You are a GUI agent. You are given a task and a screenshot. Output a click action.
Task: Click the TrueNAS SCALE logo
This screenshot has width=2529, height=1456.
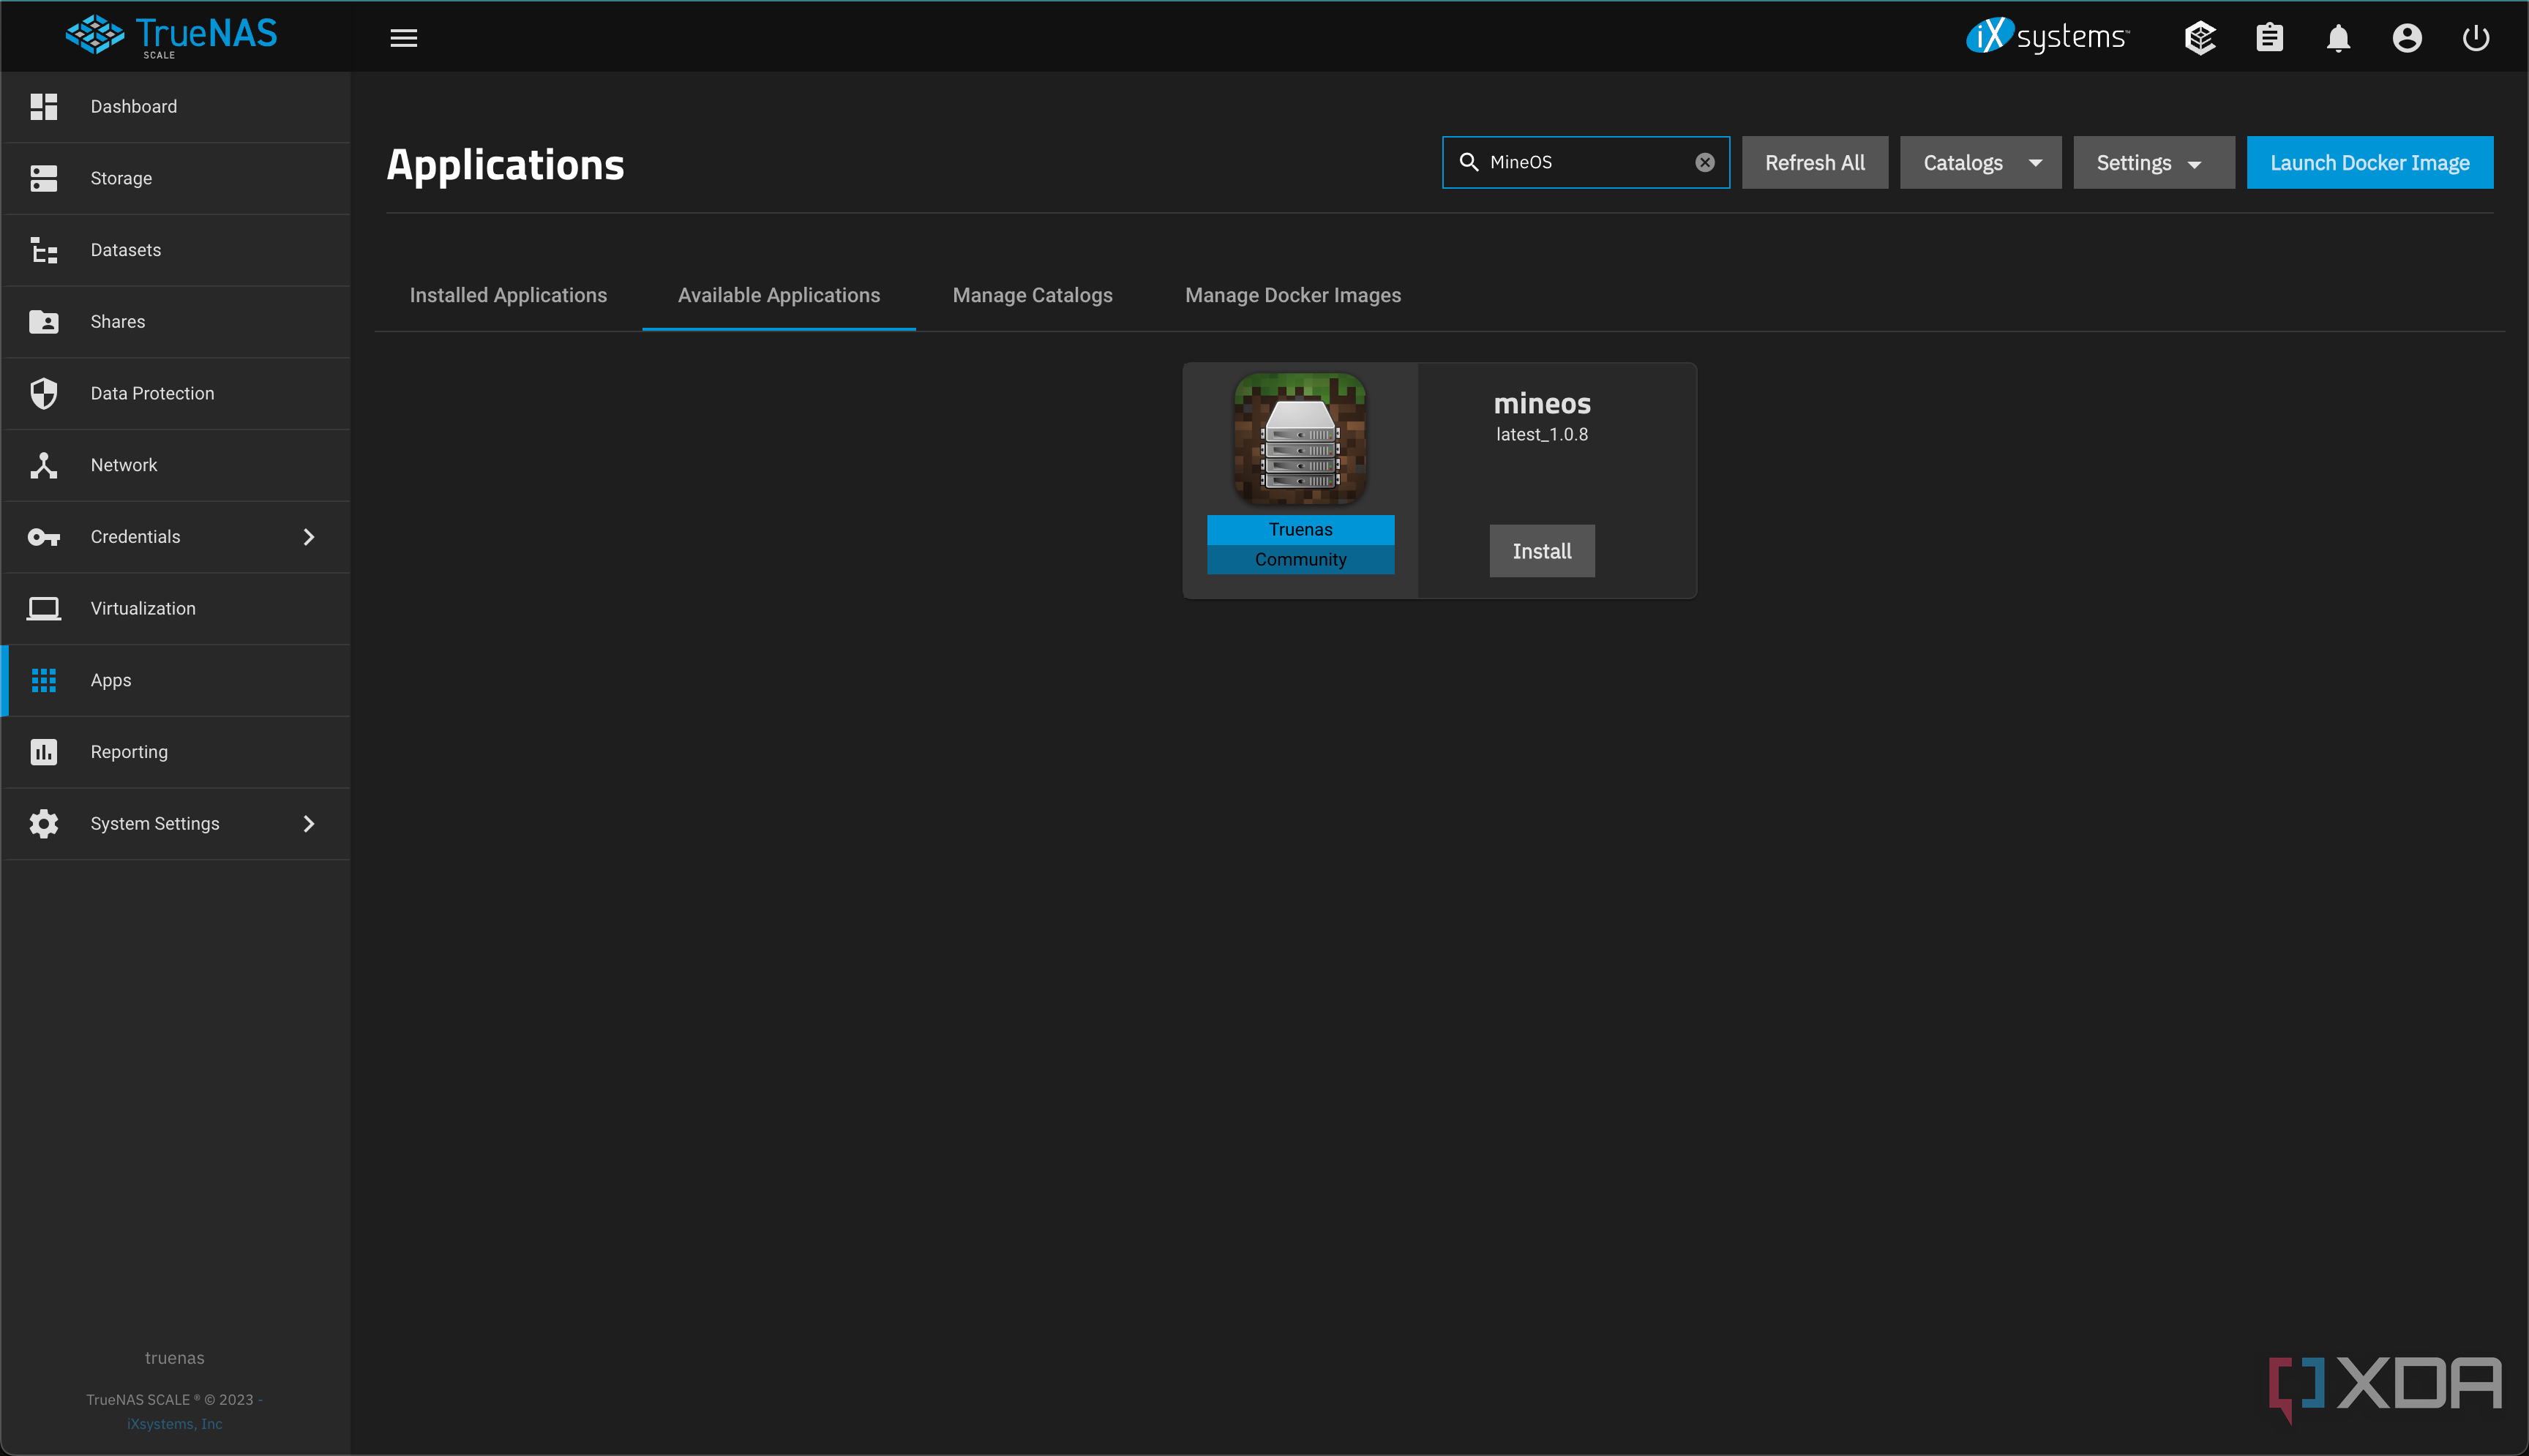point(171,36)
